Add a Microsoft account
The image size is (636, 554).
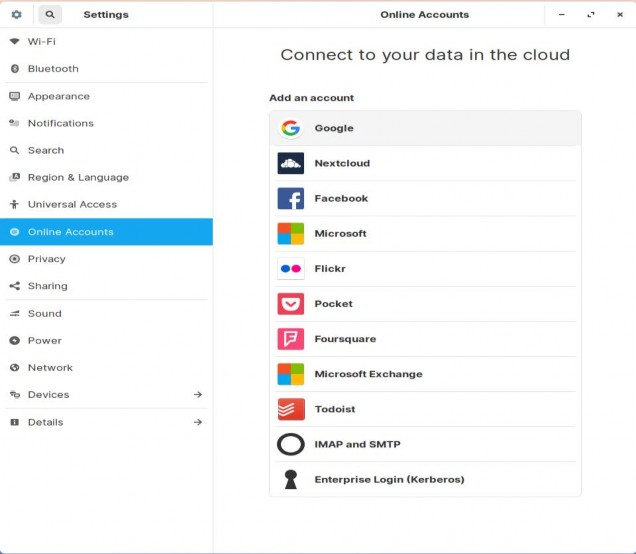coord(340,234)
